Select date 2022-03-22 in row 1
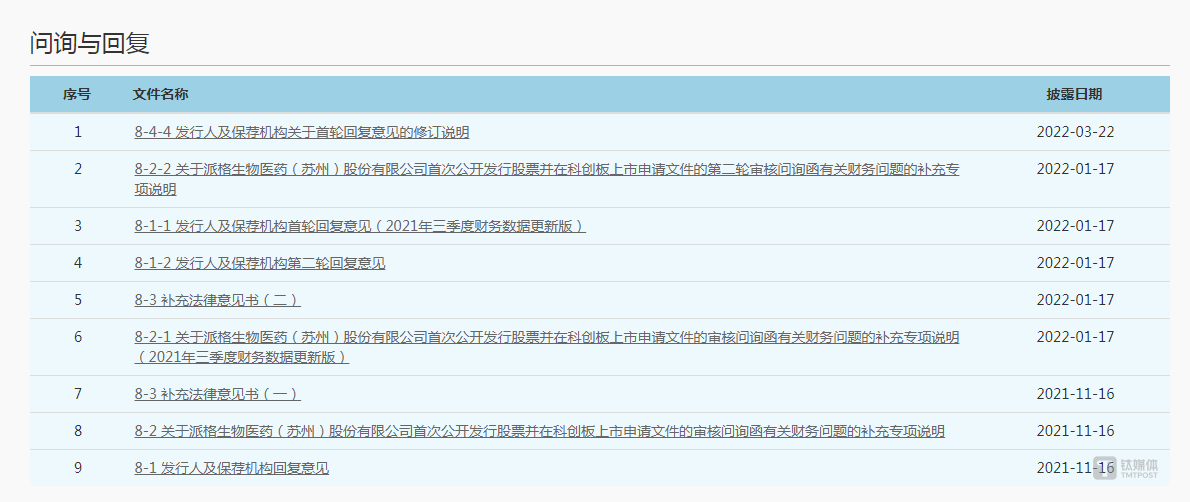 tap(1075, 132)
